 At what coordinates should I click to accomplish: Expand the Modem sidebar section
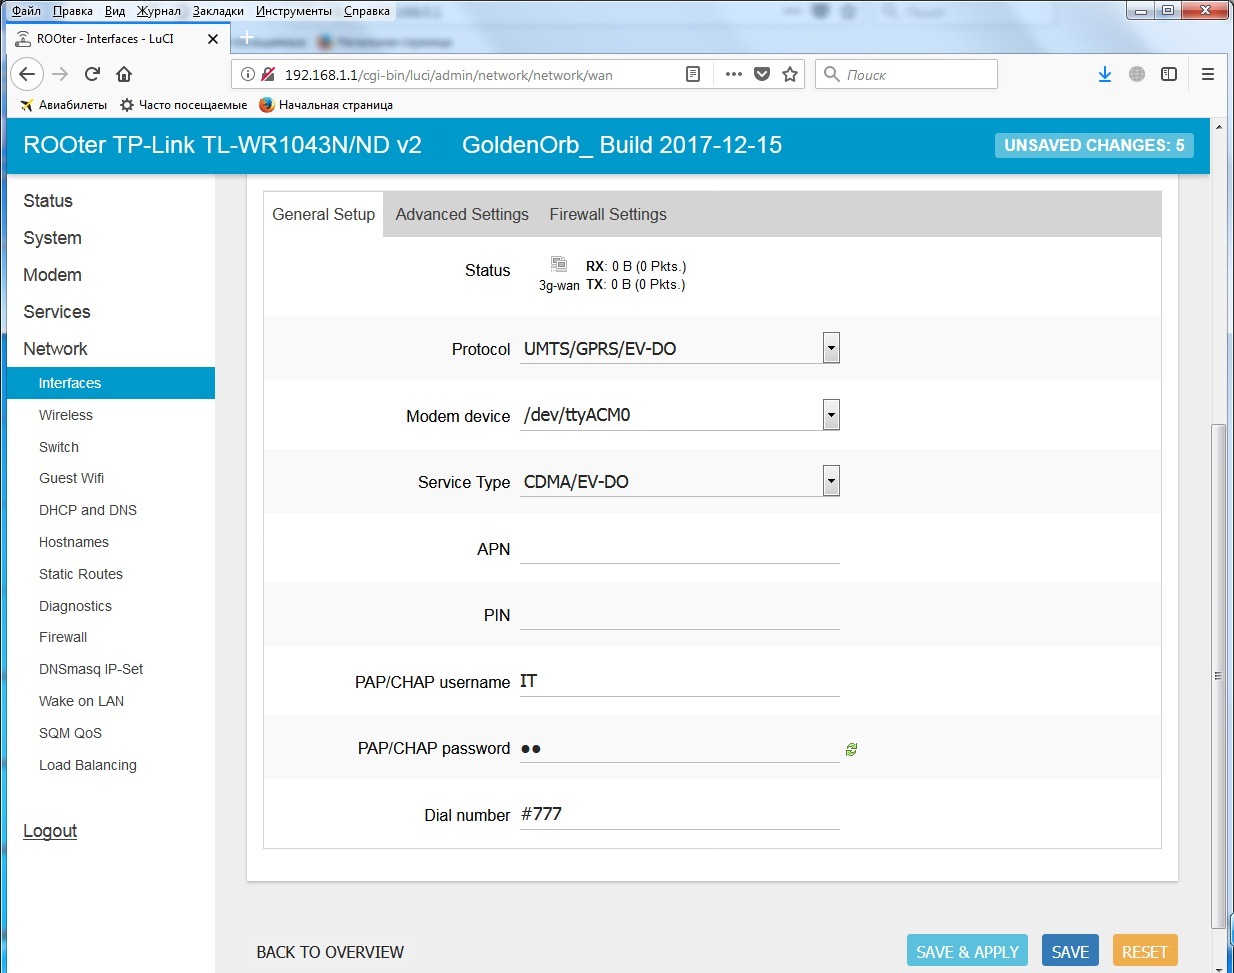click(52, 275)
